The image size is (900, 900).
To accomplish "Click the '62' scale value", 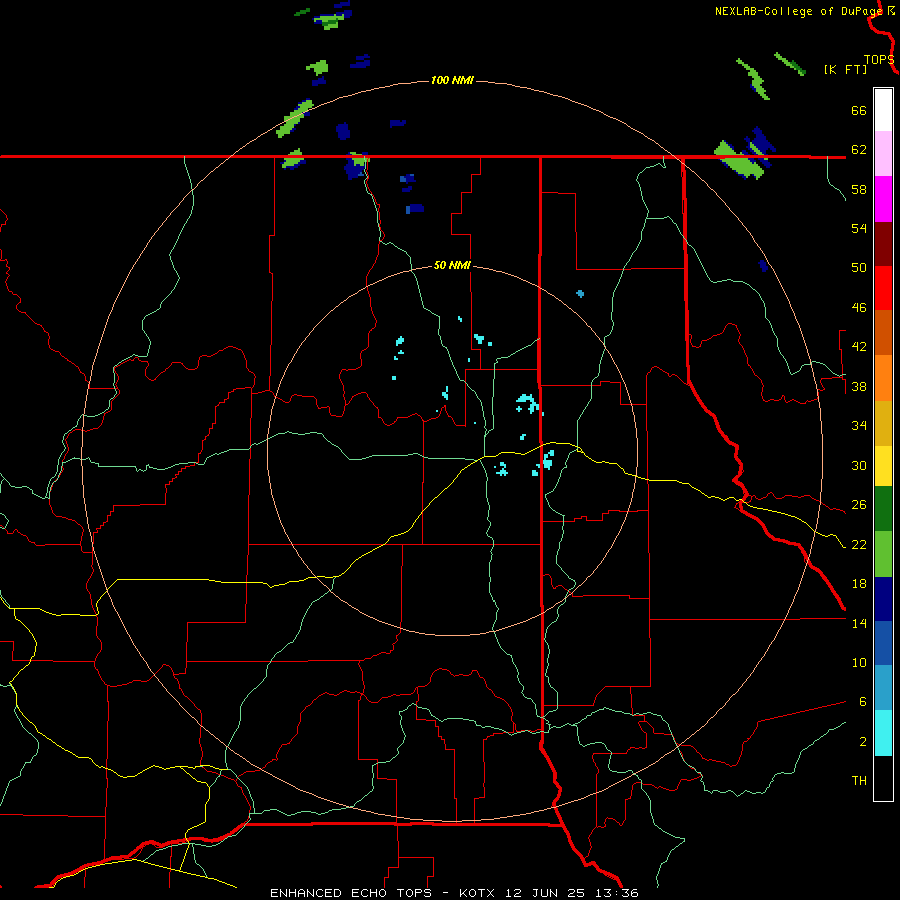I will click(x=859, y=150).
